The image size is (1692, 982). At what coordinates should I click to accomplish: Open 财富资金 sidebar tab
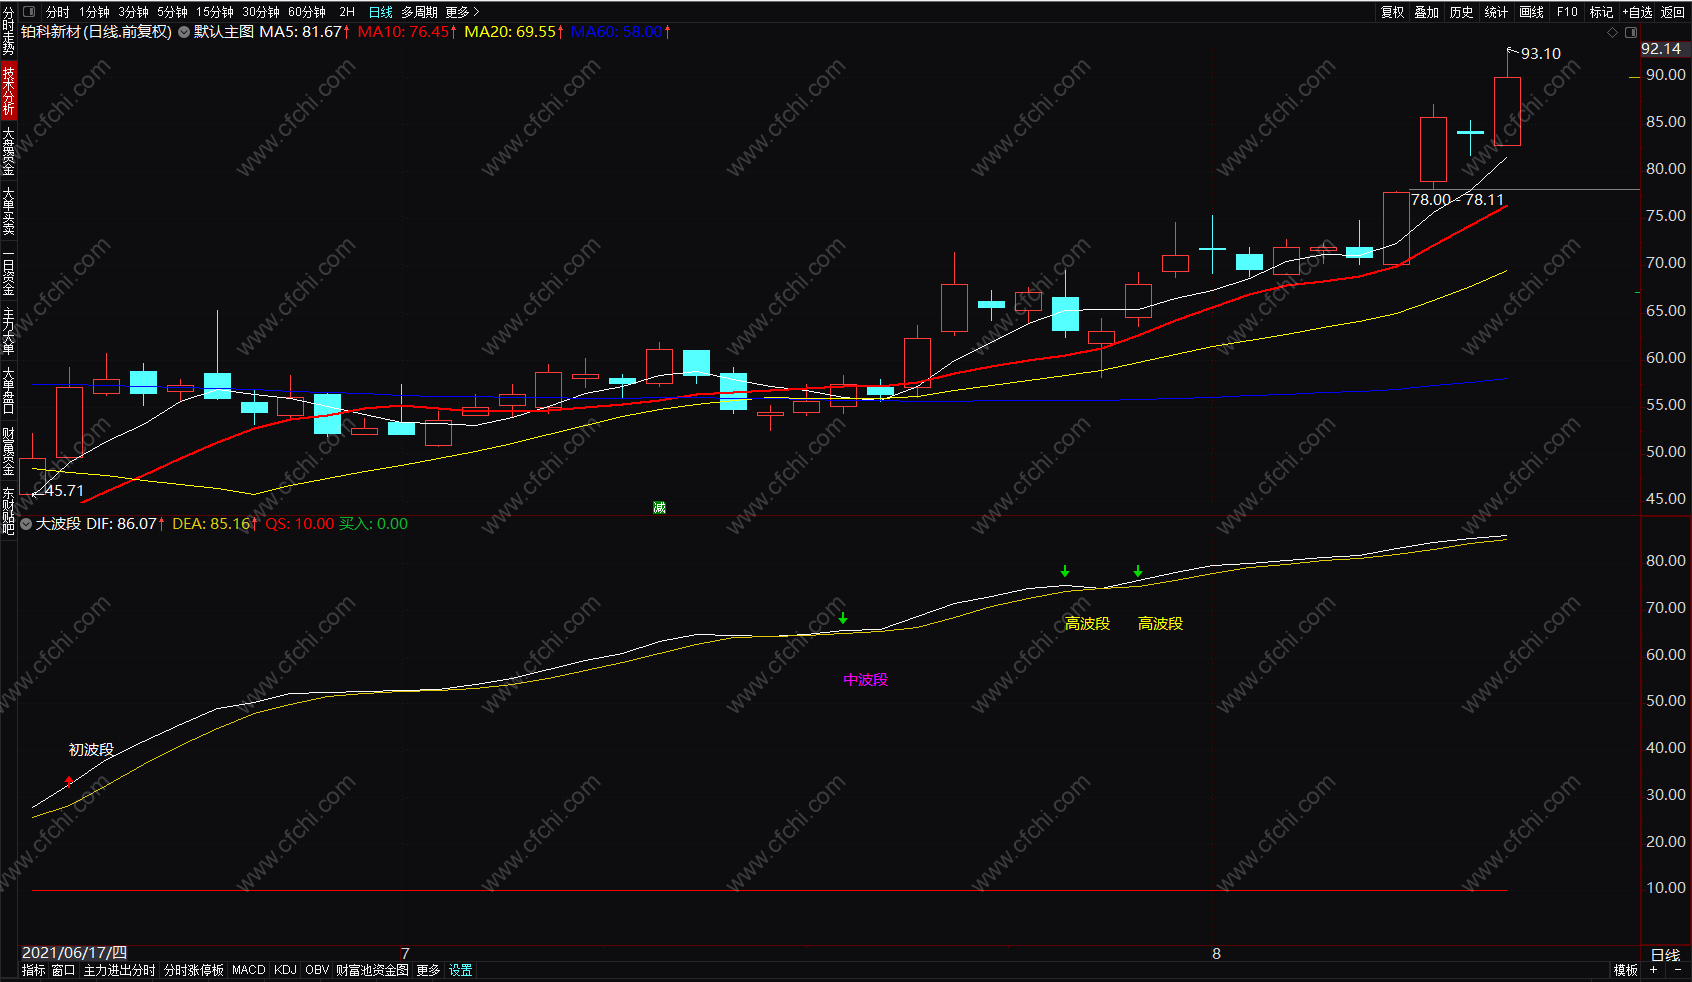coord(8,451)
